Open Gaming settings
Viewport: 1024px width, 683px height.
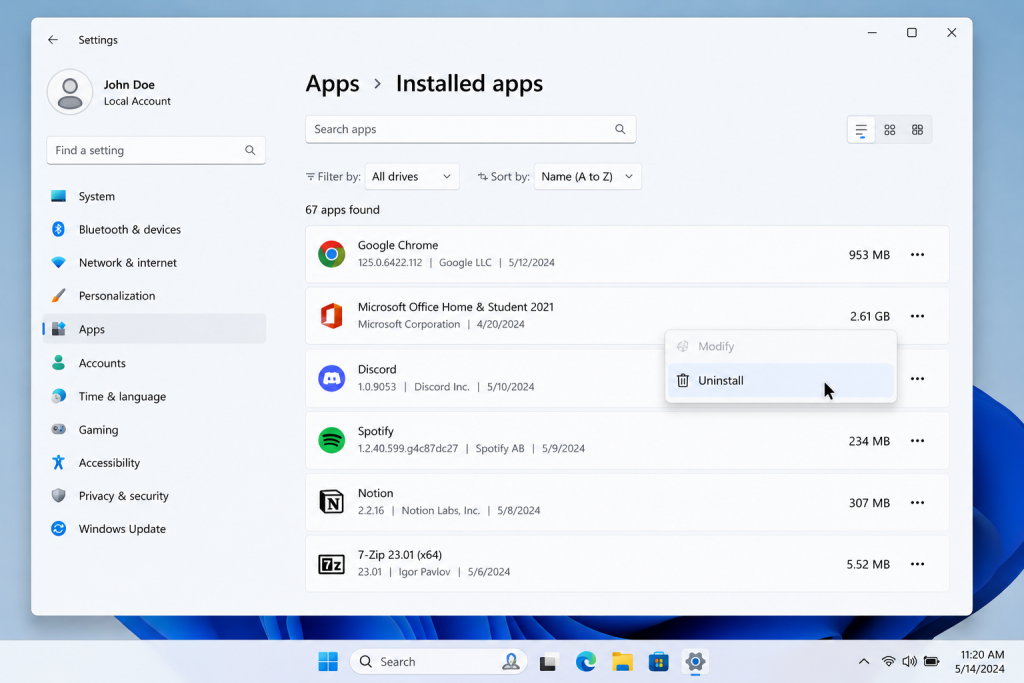pyautogui.click(x=155, y=430)
